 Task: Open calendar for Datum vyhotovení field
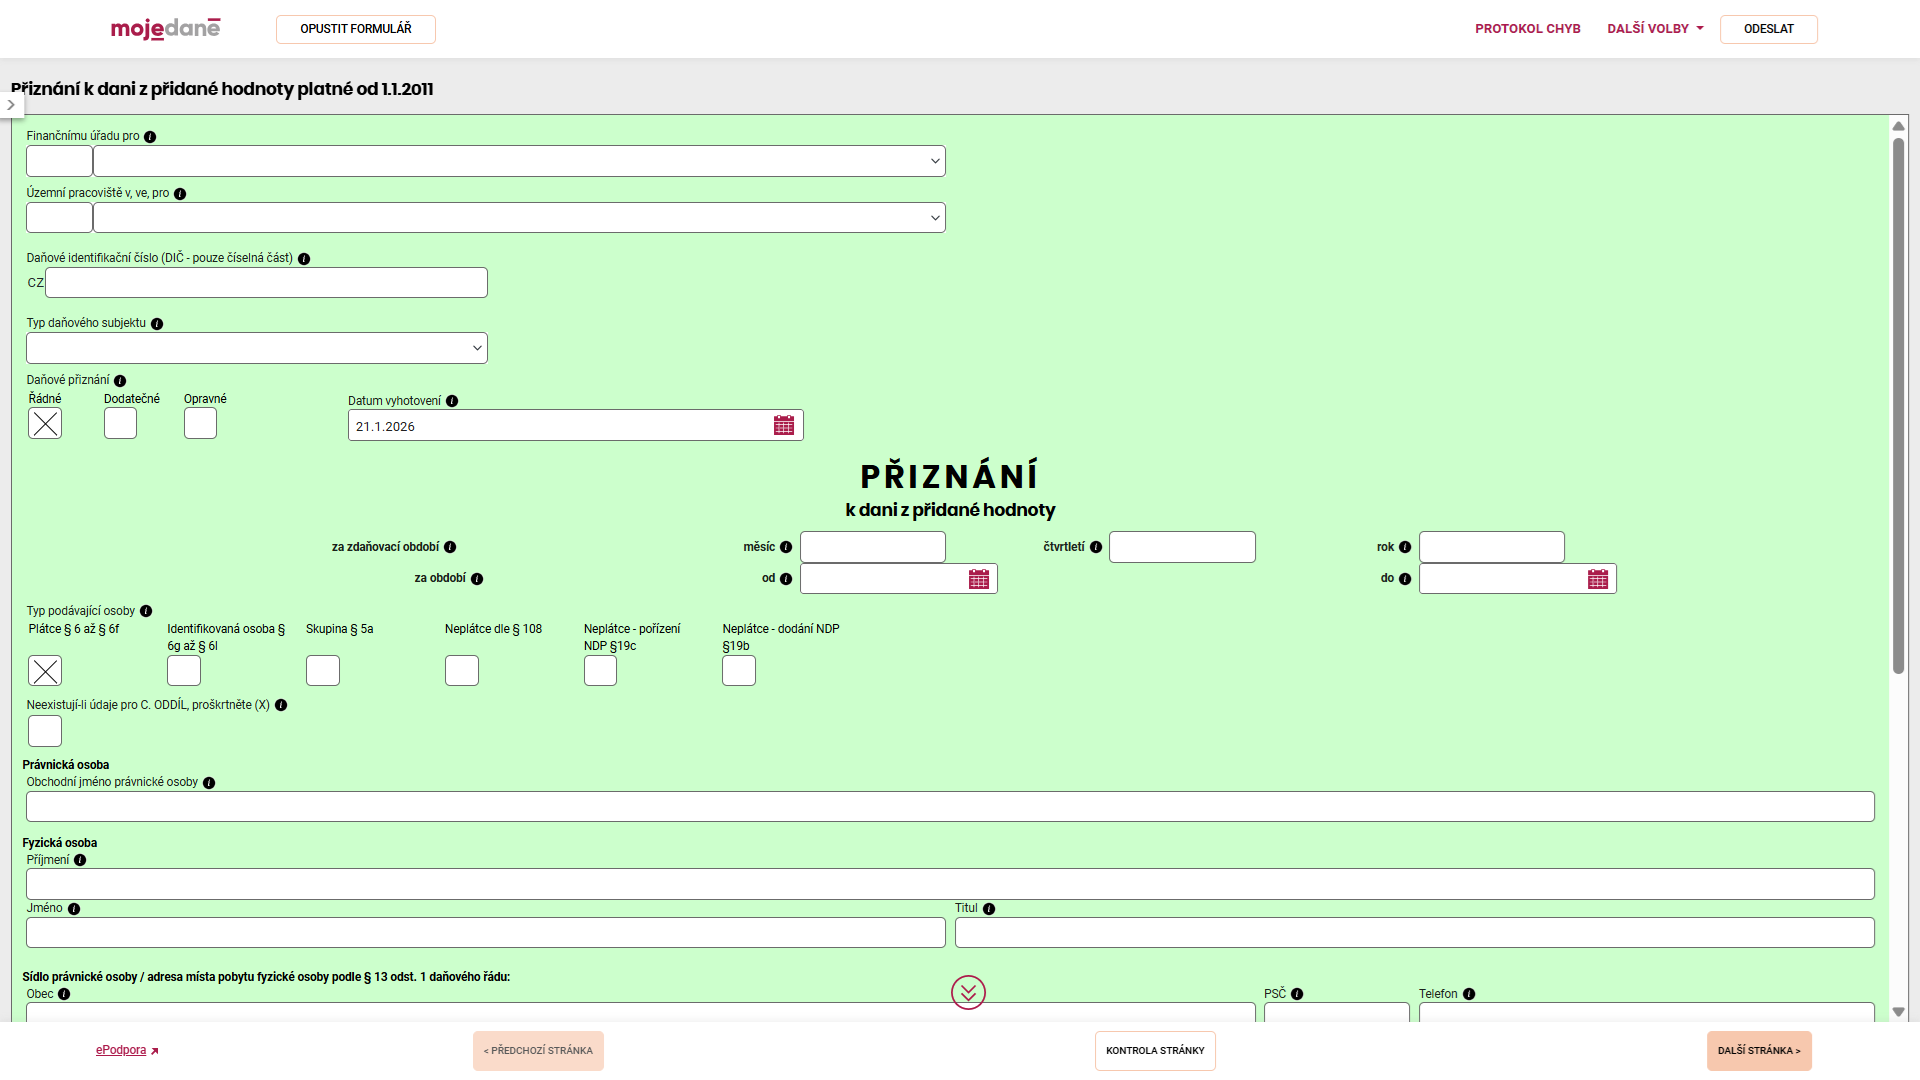point(784,426)
